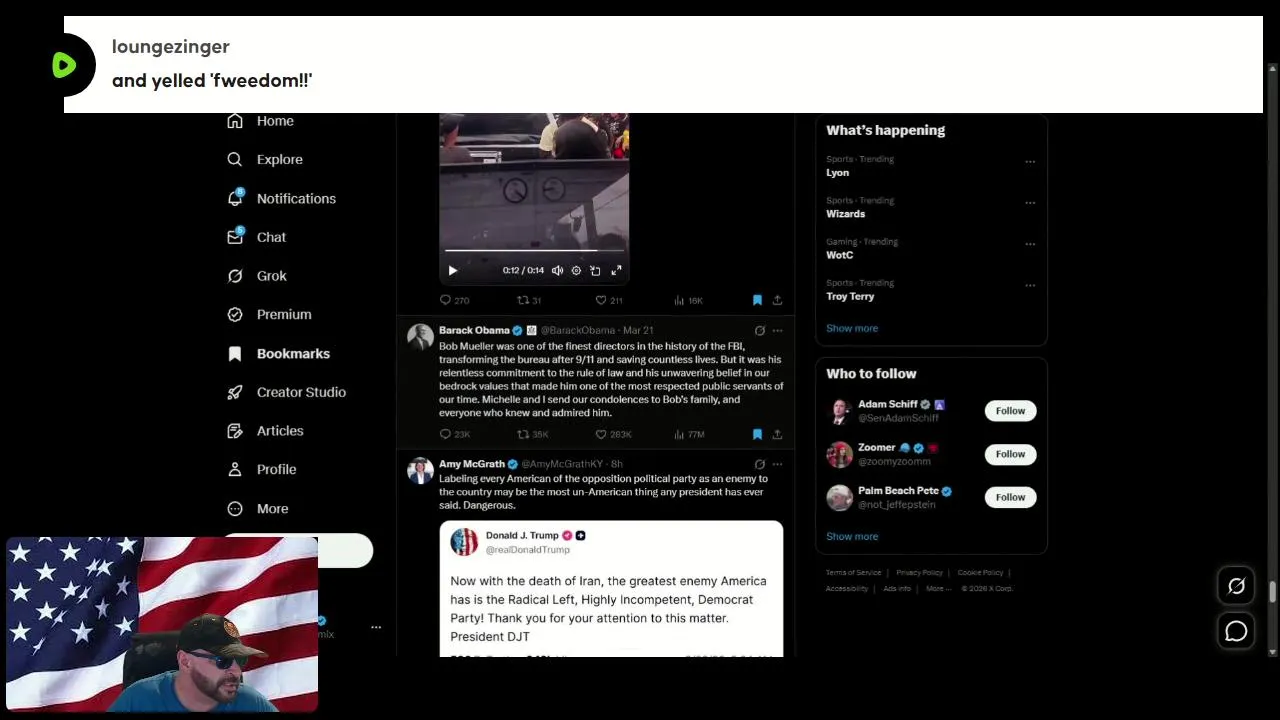Mute the video volume icon
Screen dimensions: 1280x720
[x=557, y=270]
